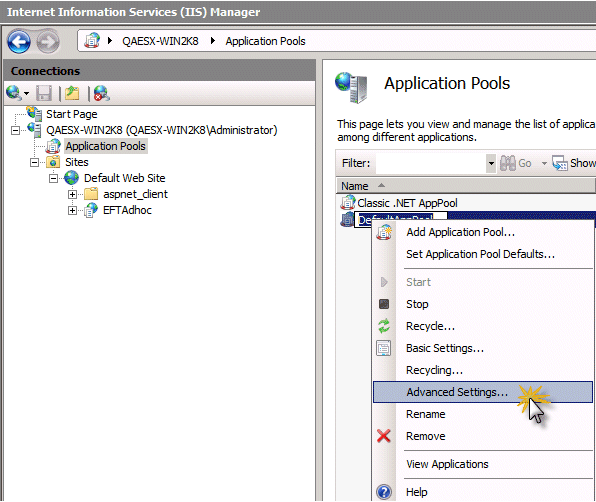Expand the aspnet_client folder node
This screenshot has height=502, width=596.
coord(72,194)
